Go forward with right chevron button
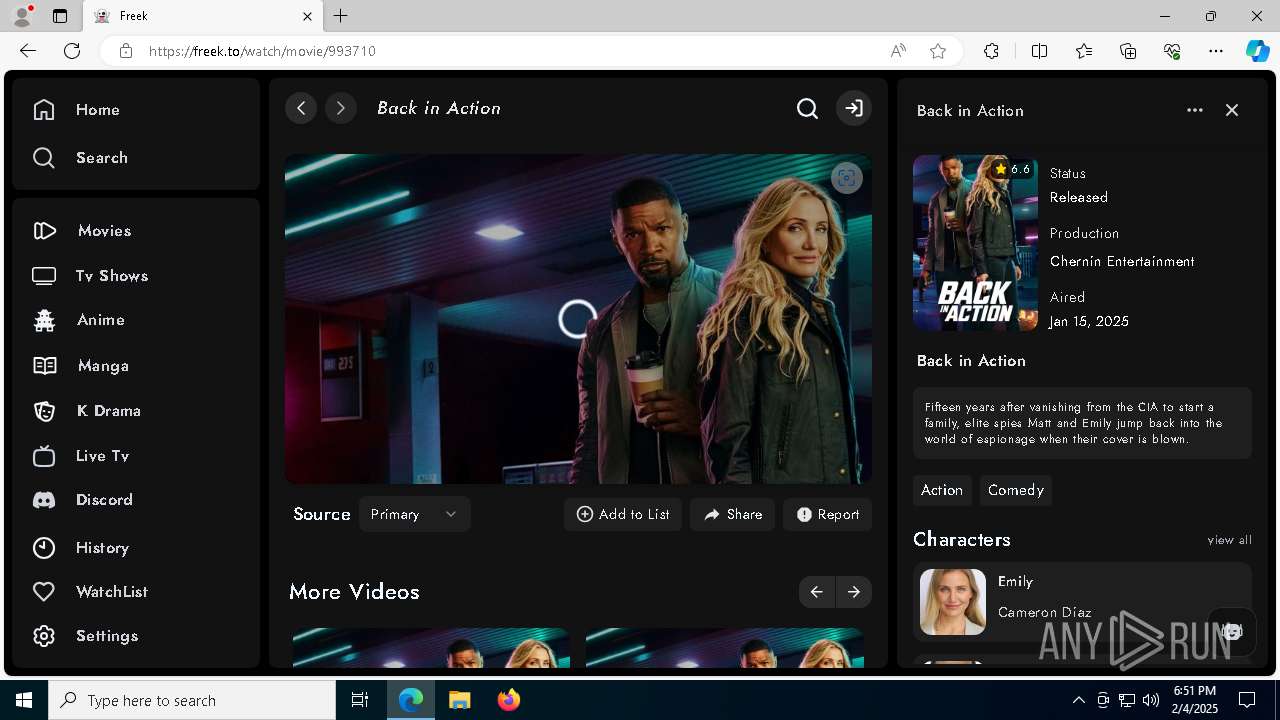1280x720 pixels. click(x=341, y=108)
